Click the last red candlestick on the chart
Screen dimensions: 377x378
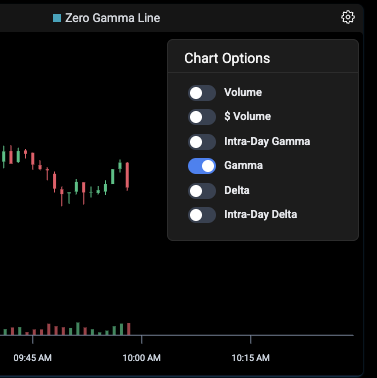click(x=127, y=176)
